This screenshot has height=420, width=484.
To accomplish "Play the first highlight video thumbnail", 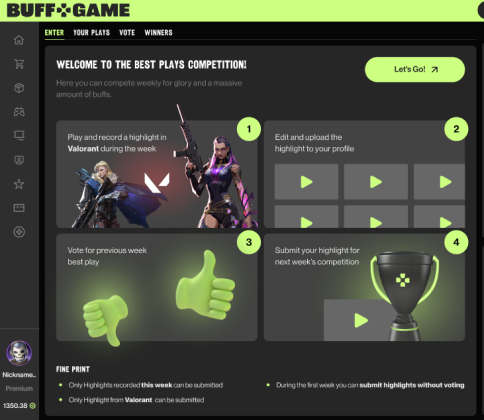I will pyautogui.click(x=306, y=182).
